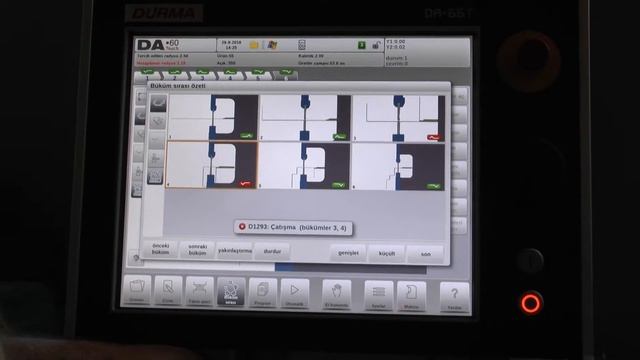Select bend 3 thumbnail preview
The image size is (640, 360).
point(398,119)
